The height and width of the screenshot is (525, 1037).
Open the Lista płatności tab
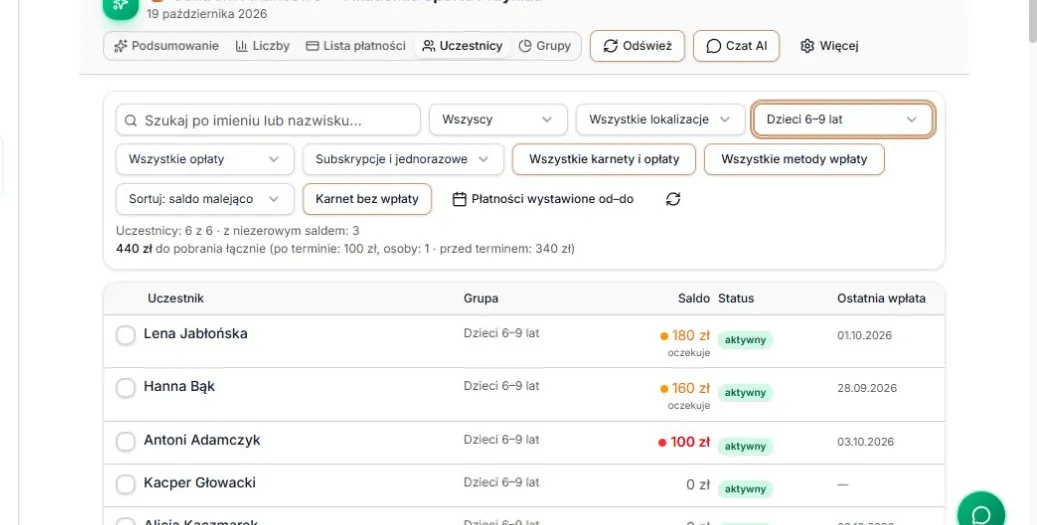[356, 46]
